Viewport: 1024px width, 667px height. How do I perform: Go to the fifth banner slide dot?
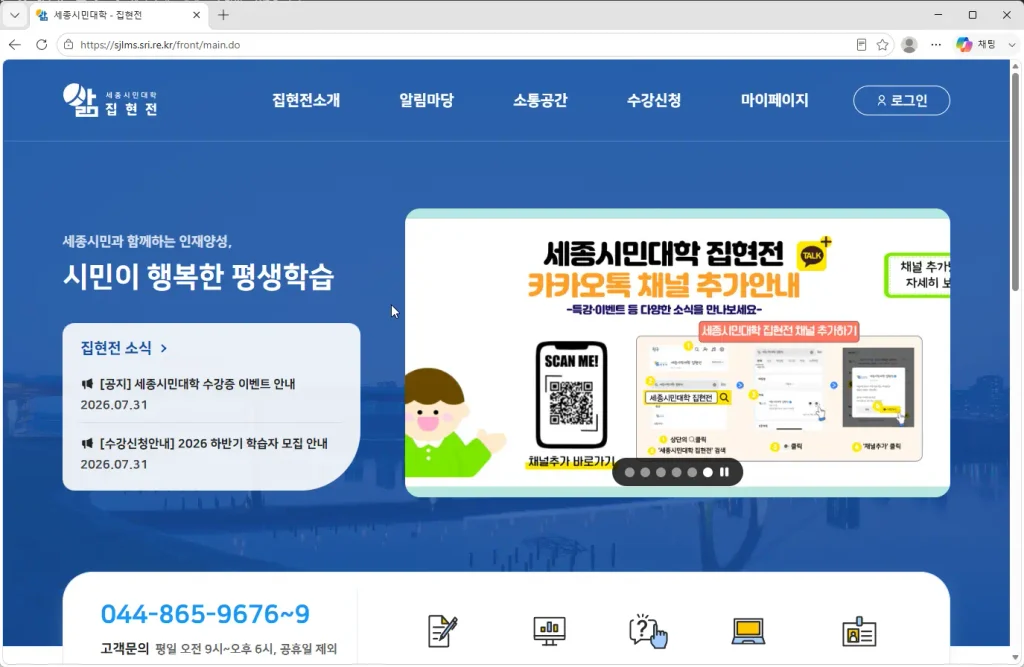click(692, 472)
